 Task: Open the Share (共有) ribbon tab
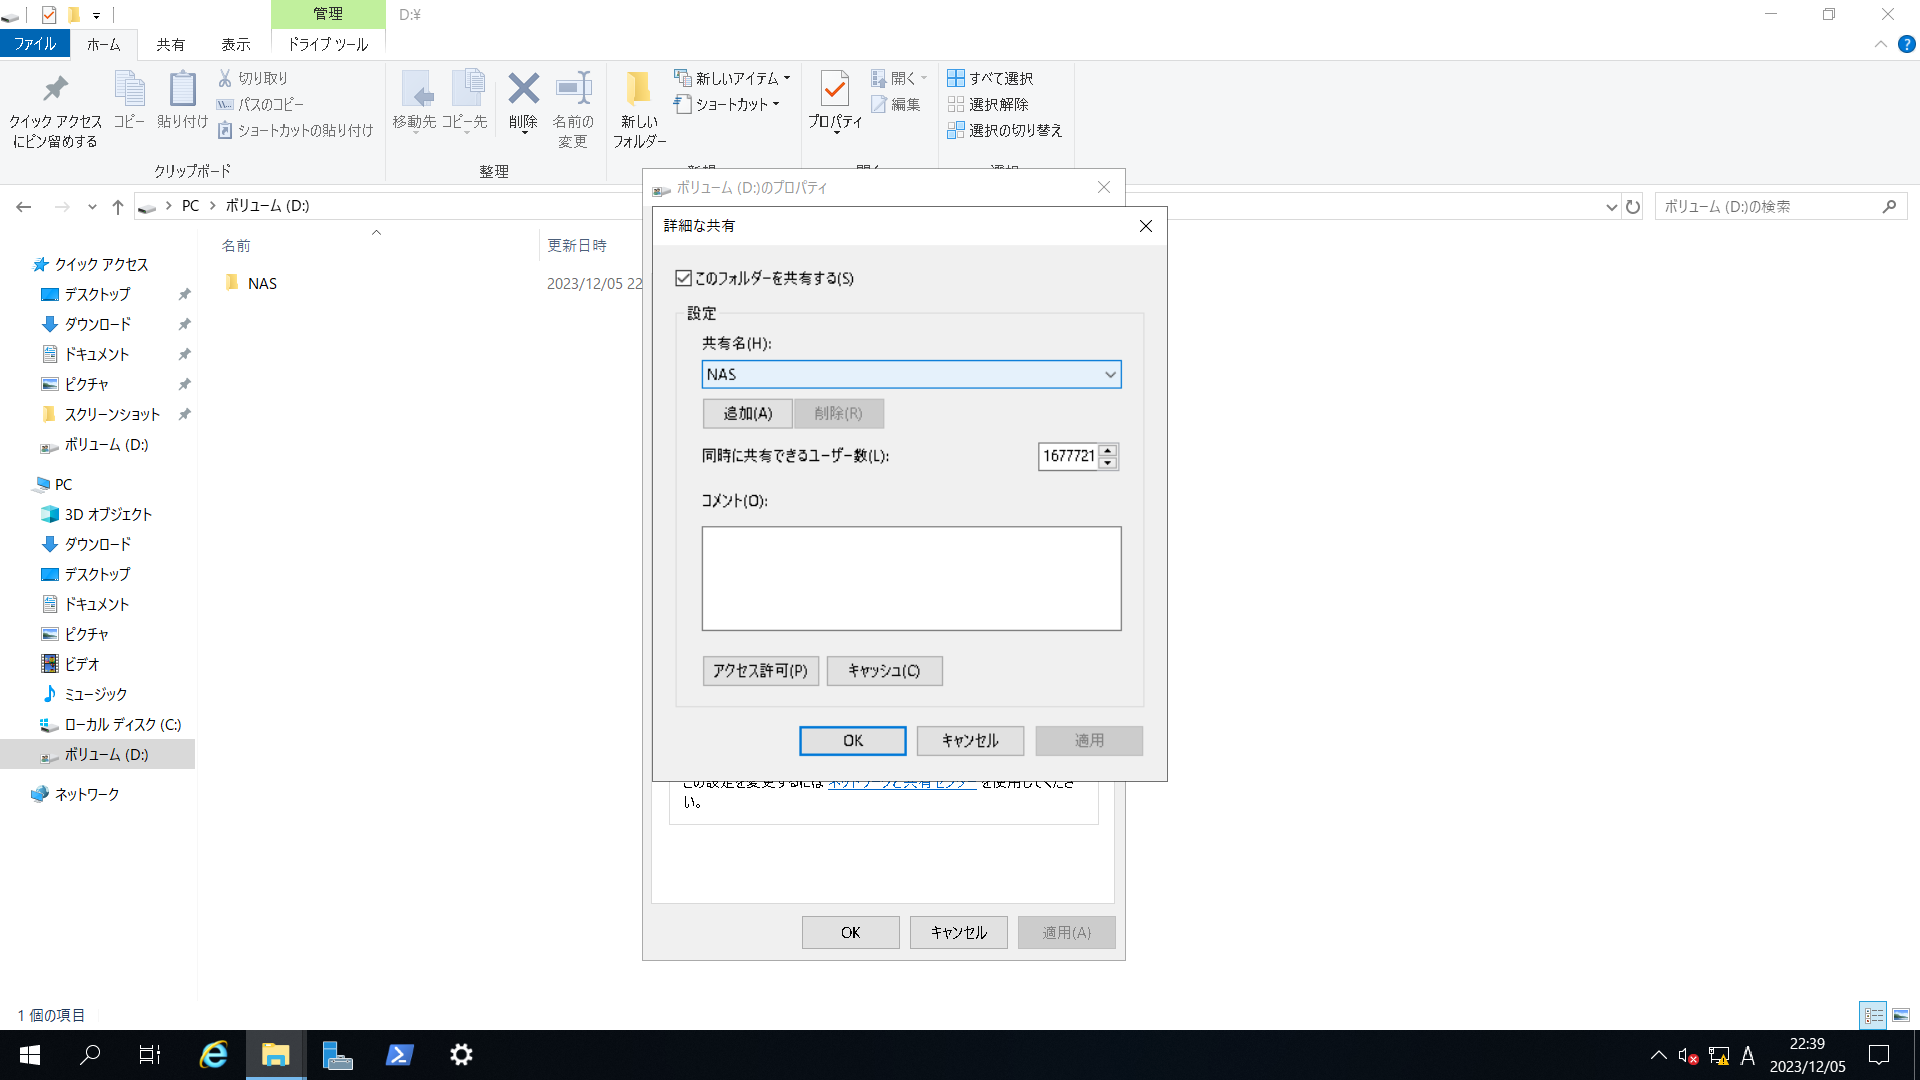coord(170,44)
